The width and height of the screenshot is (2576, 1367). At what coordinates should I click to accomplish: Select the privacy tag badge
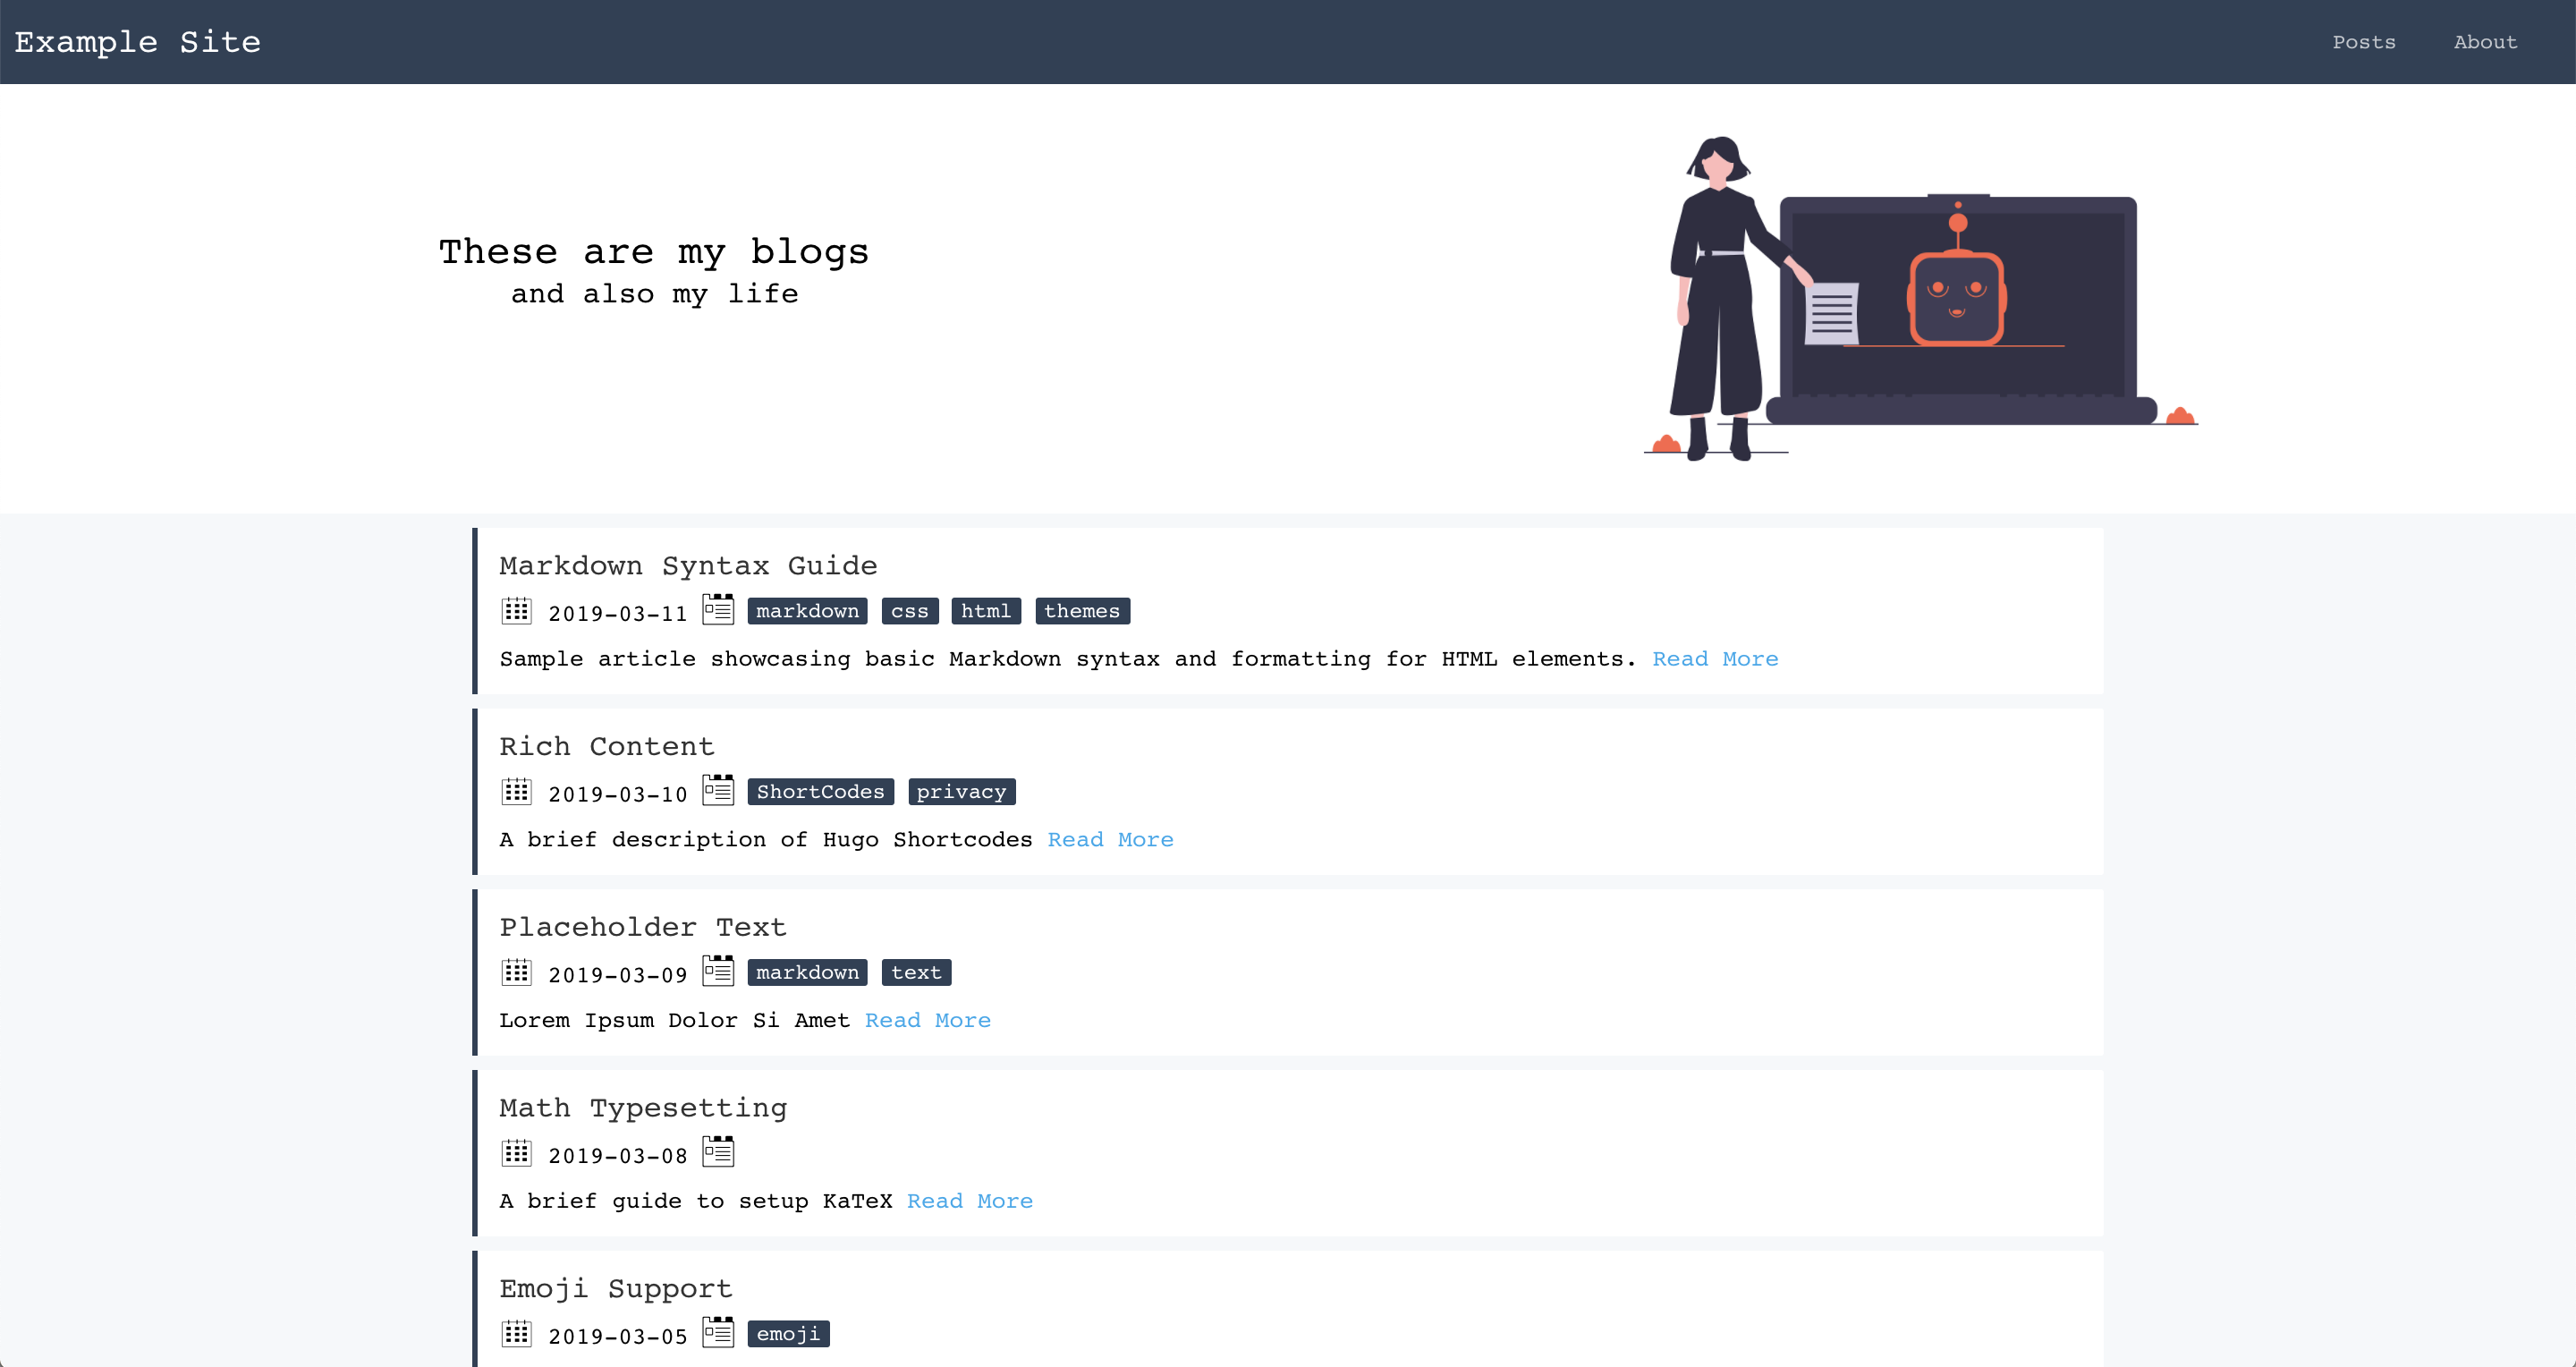click(961, 792)
